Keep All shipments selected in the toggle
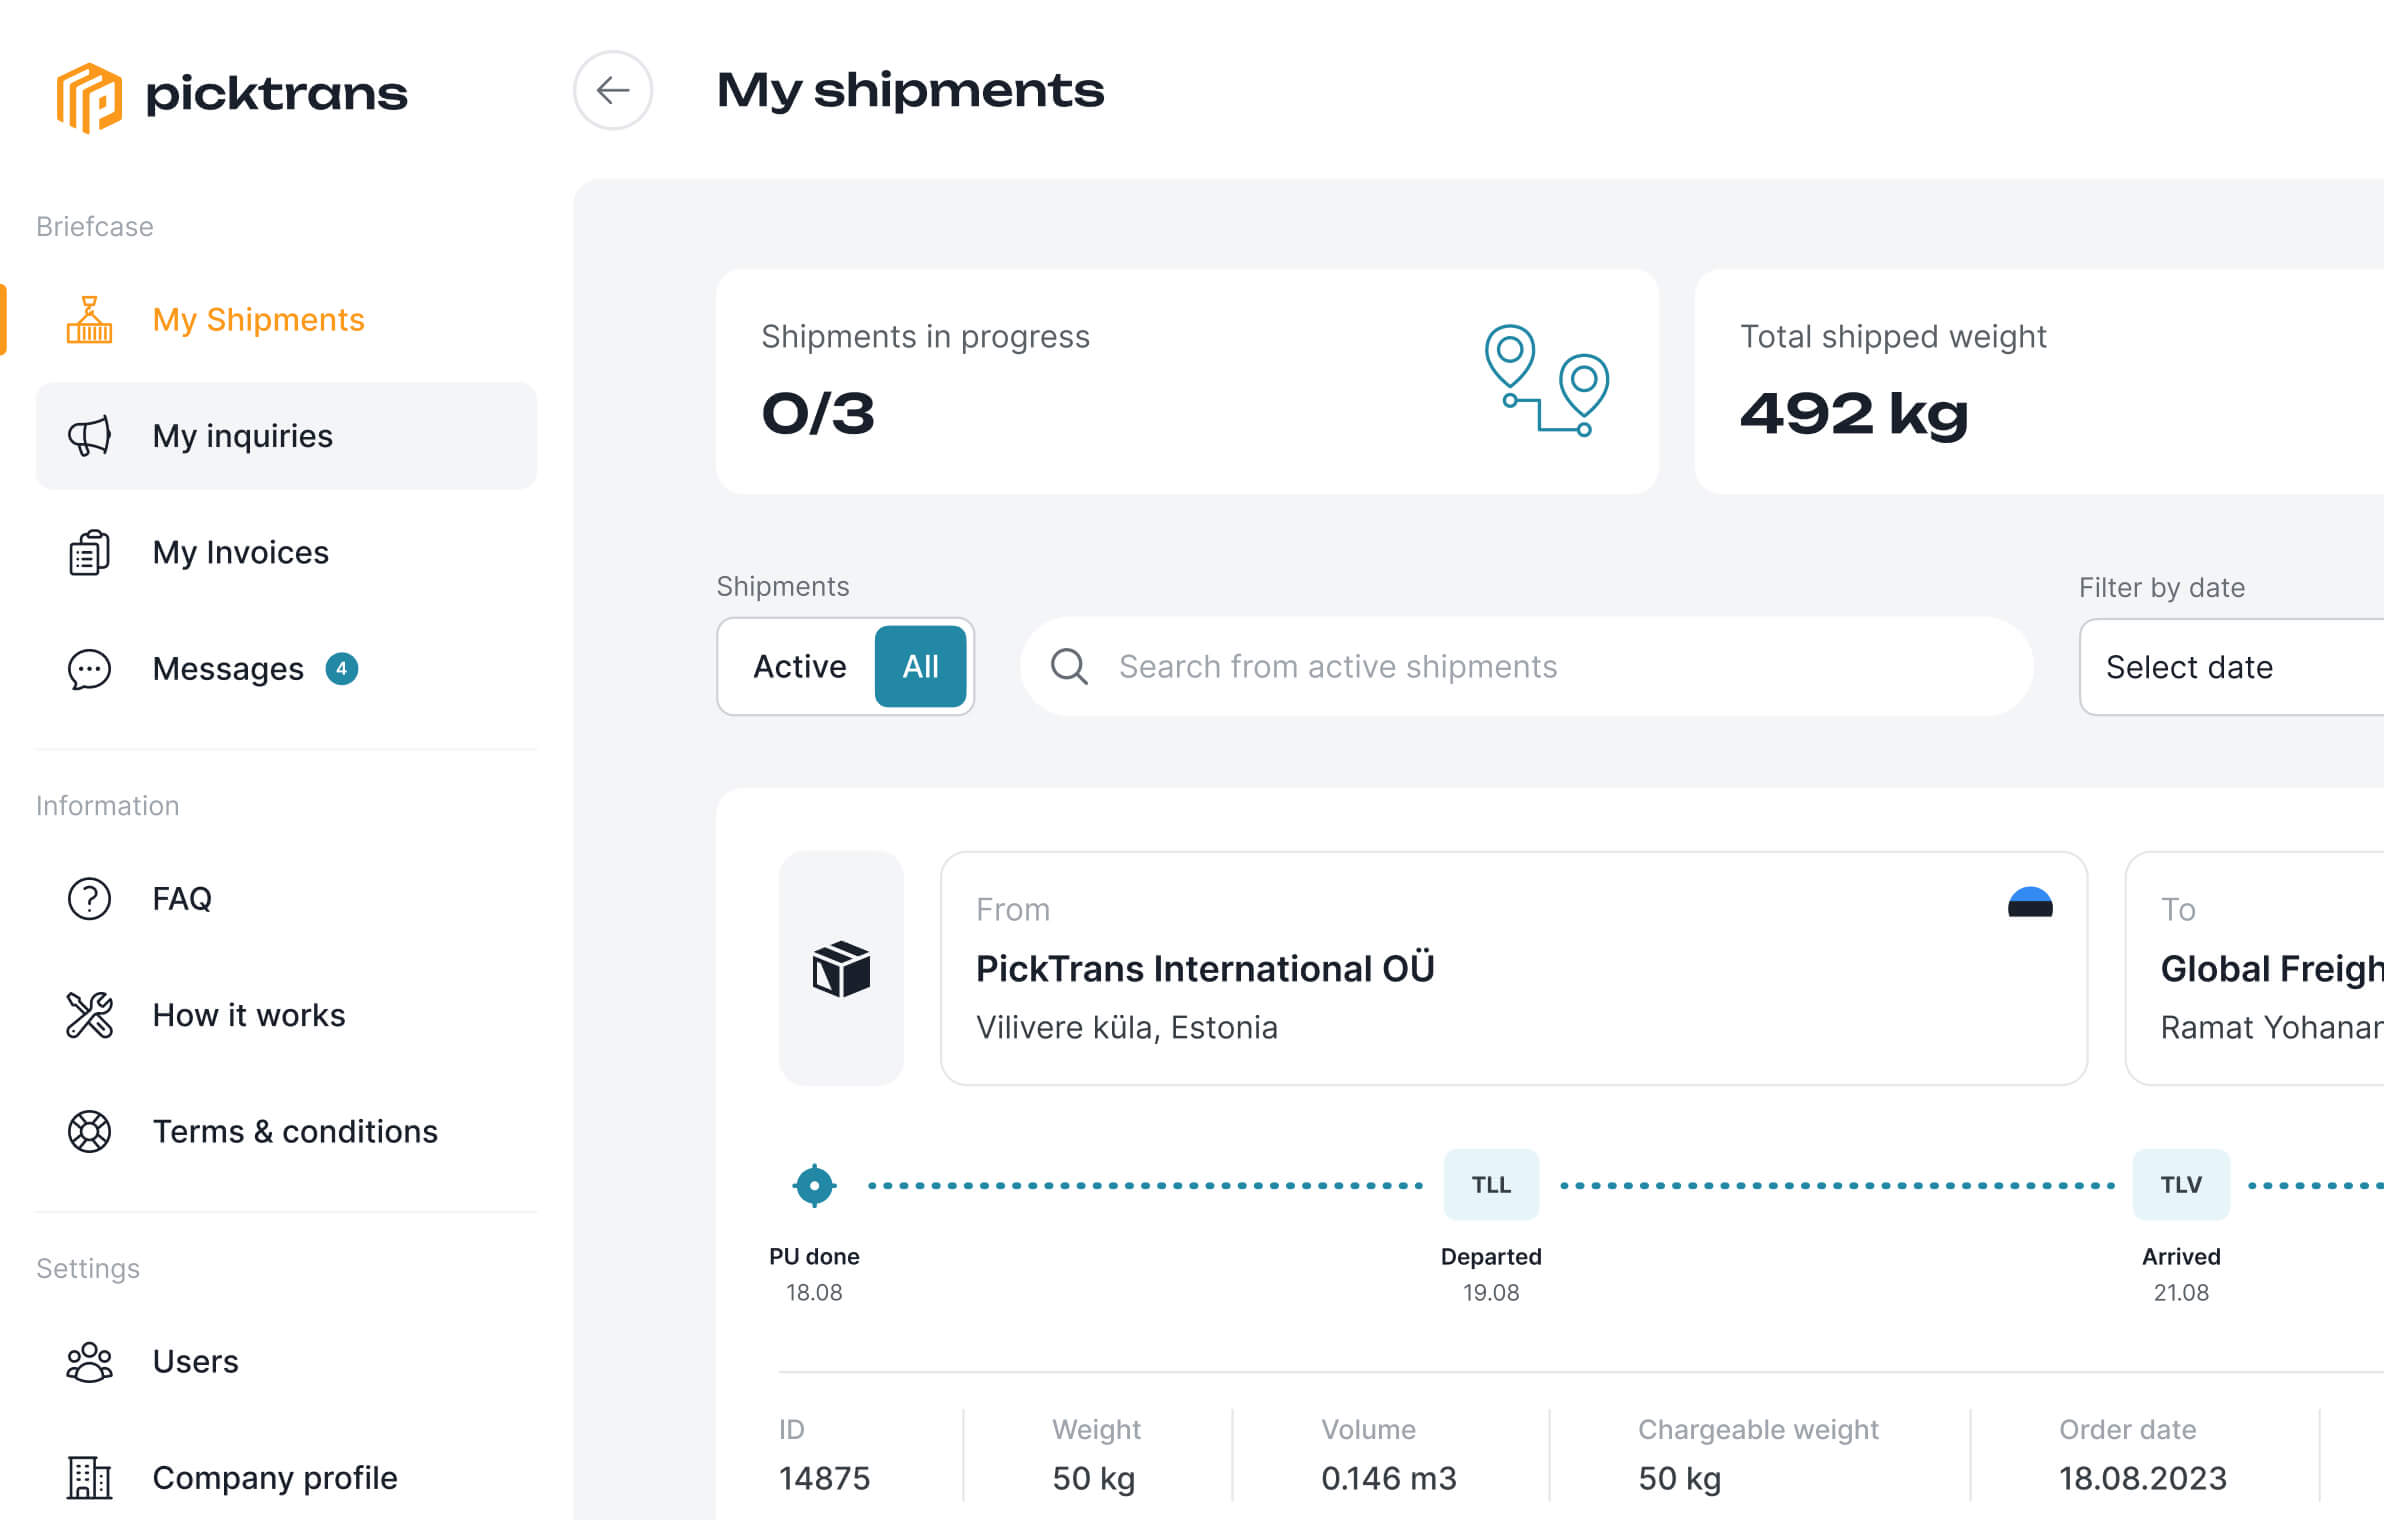Image resolution: width=2384 pixels, height=1520 pixels. point(920,666)
